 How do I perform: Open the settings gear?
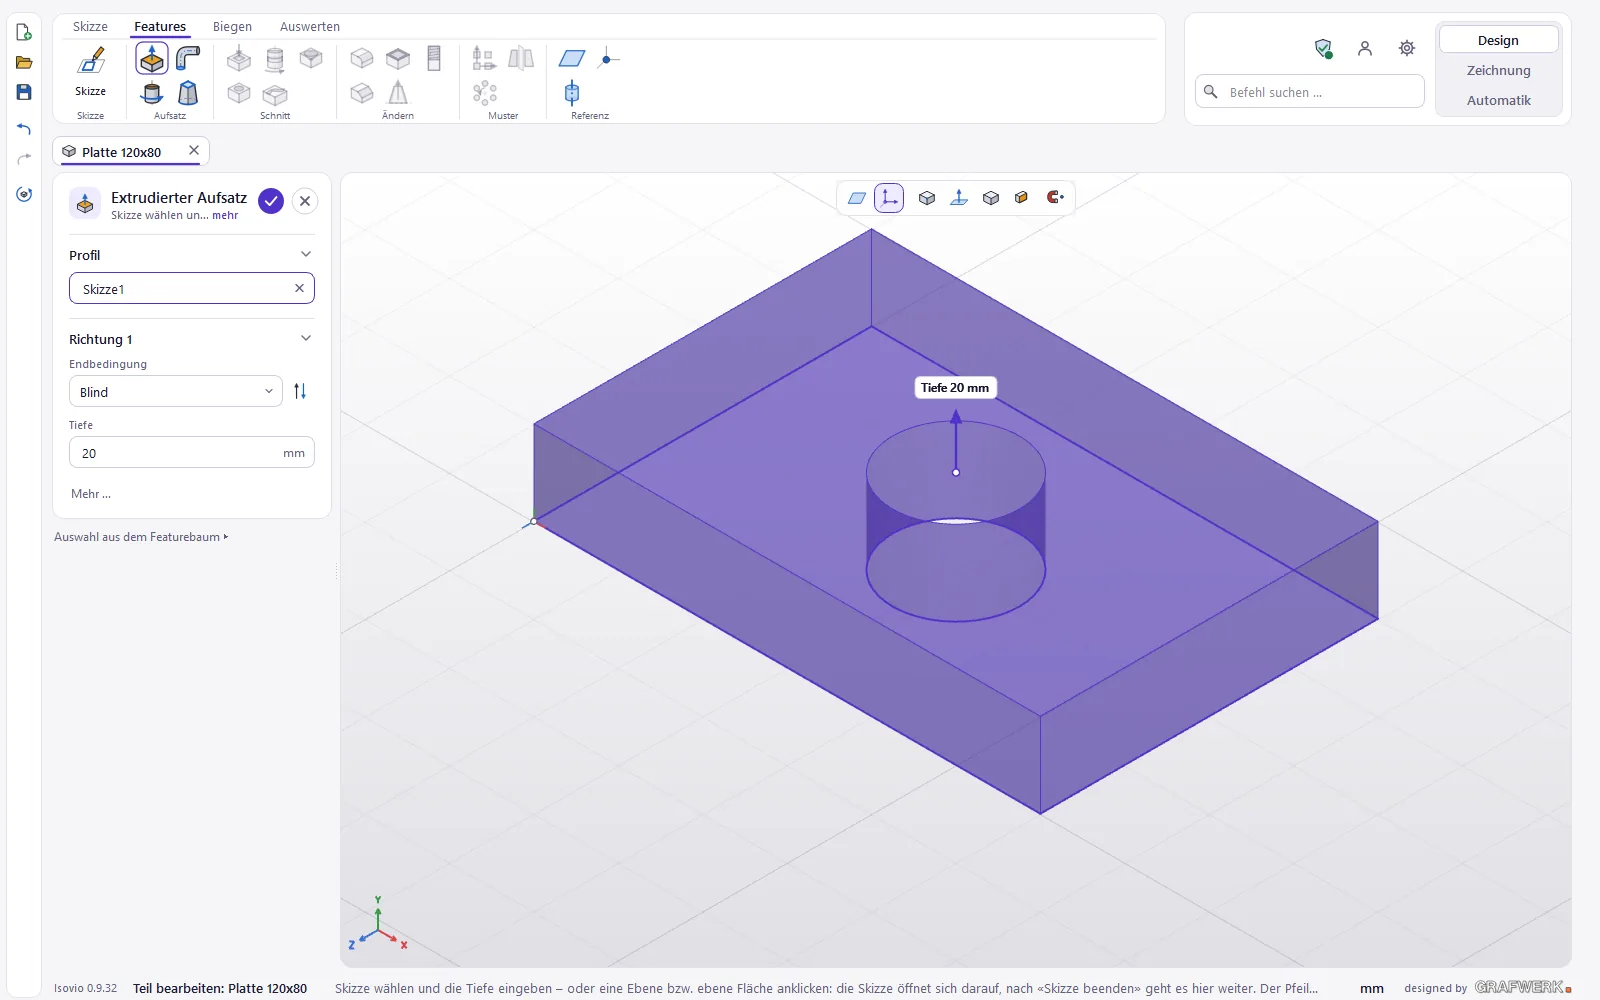1407,48
